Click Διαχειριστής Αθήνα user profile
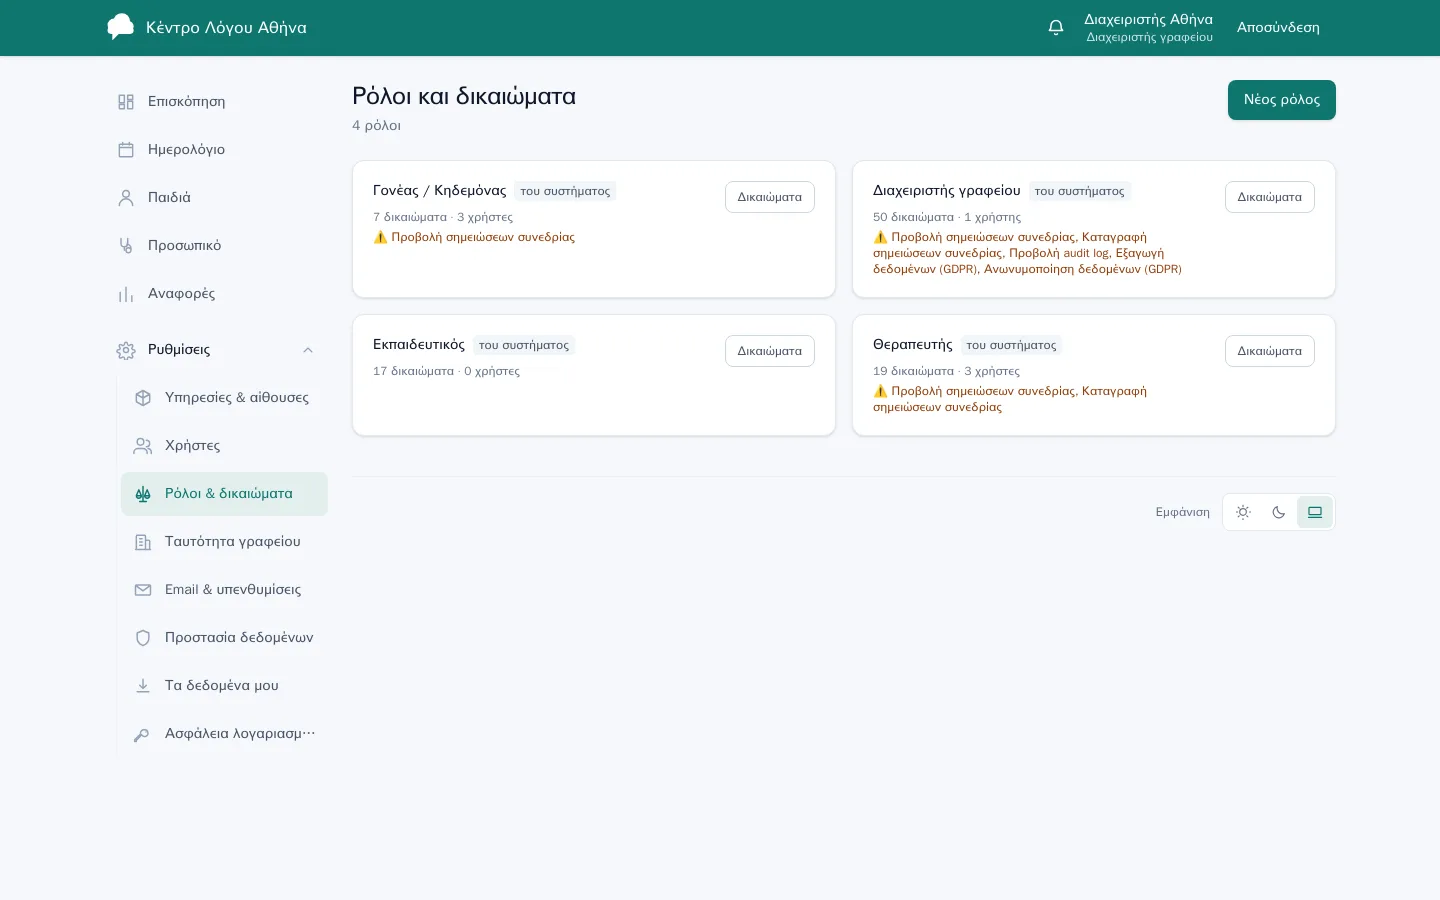 point(1149,28)
